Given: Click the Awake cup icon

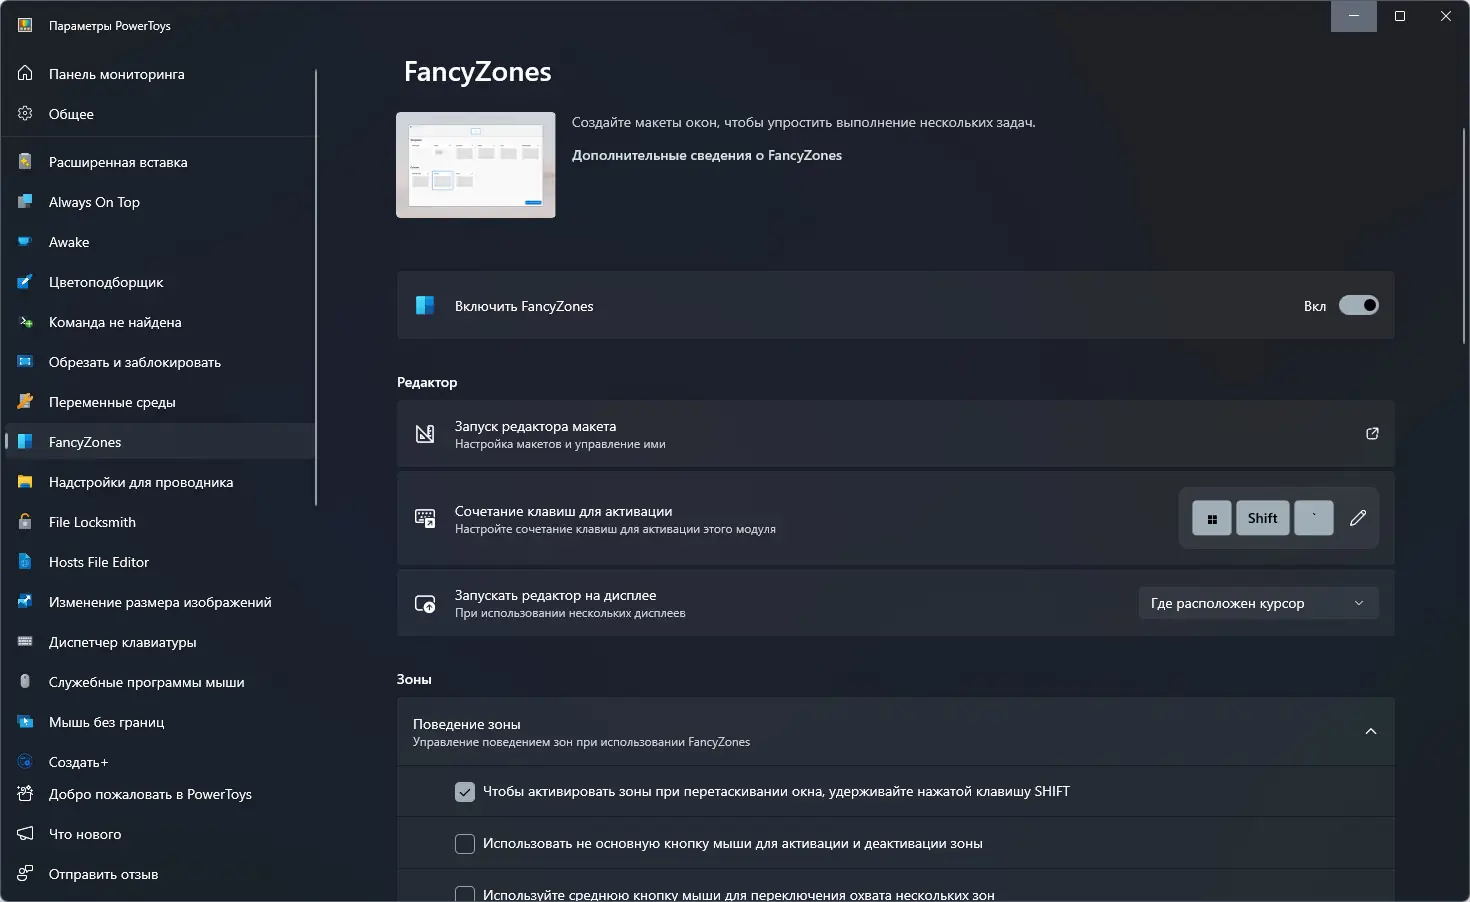Looking at the screenshot, I should [25, 241].
